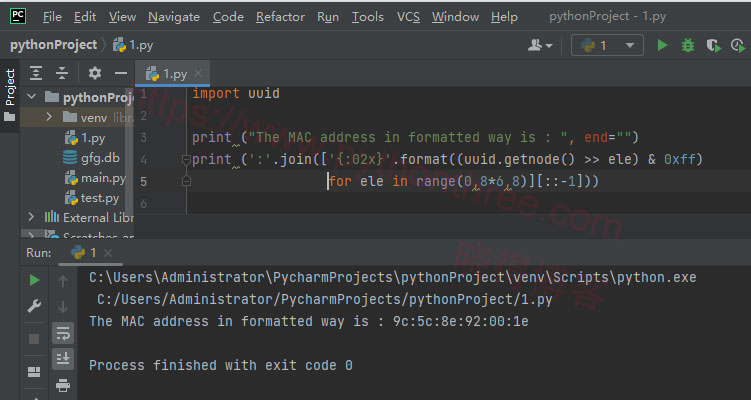This screenshot has width=751, height=400.
Task: Open the View menu
Action: coord(122,17)
